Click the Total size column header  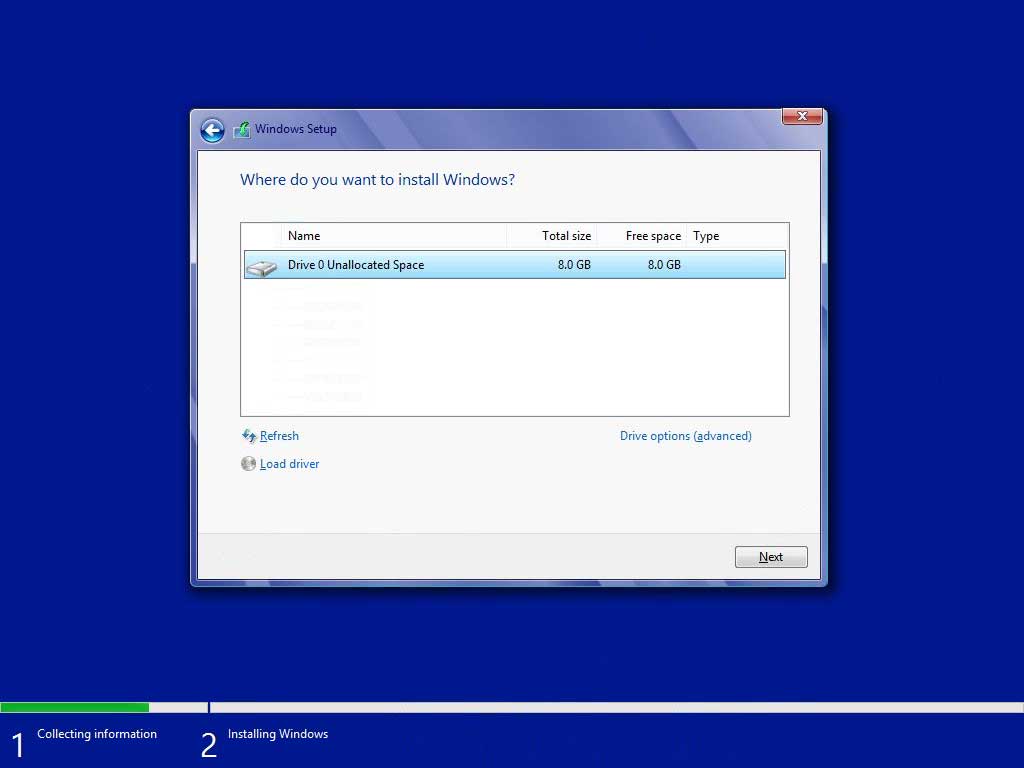coord(552,236)
